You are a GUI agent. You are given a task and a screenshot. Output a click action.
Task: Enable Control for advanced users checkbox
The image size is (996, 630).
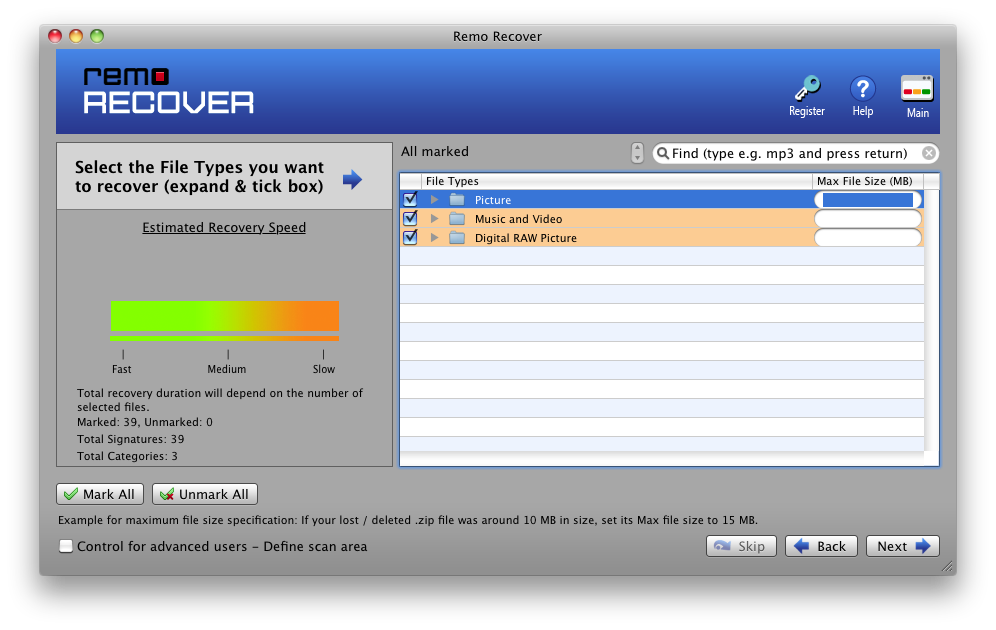pos(65,546)
